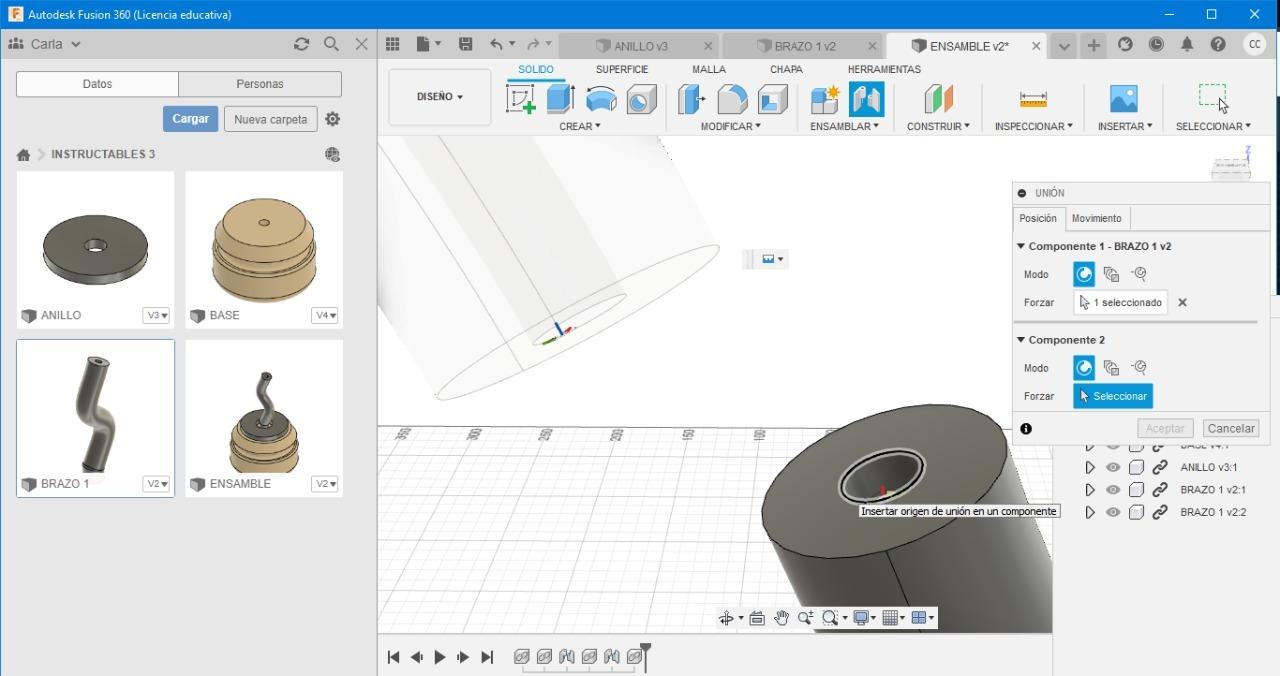Image resolution: width=1280 pixels, height=676 pixels.
Task: Select Offset Plane construct tool
Action: [x=938, y=99]
